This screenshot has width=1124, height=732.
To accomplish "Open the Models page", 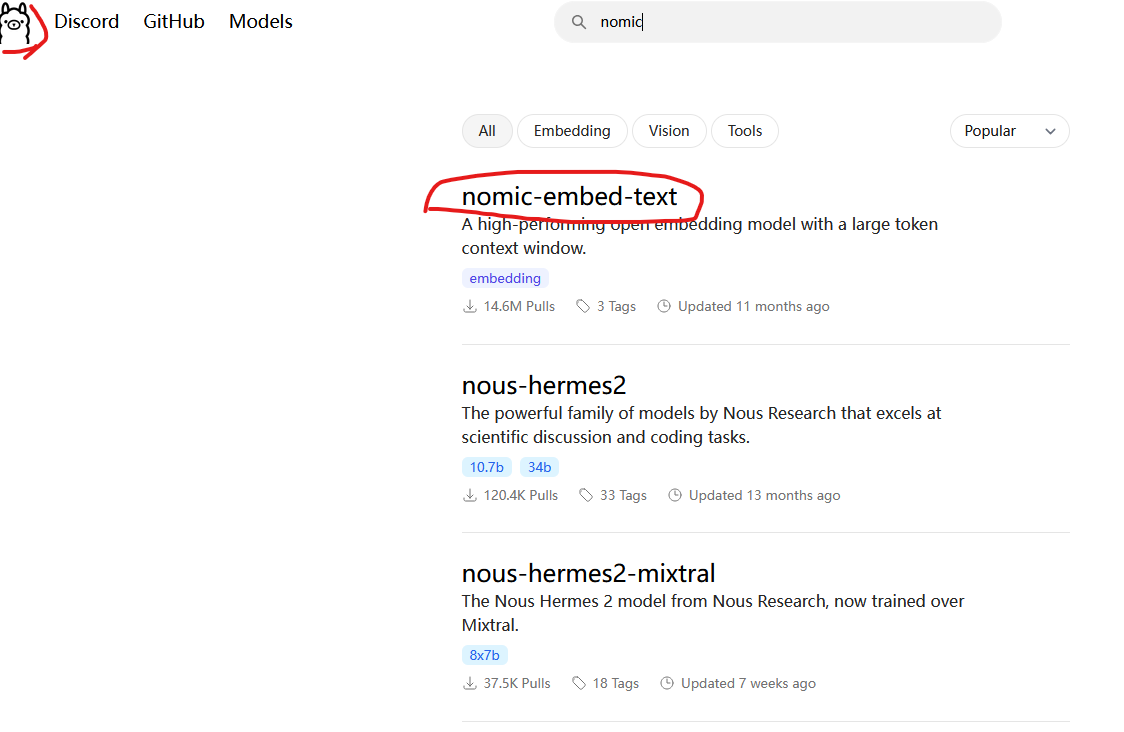I will pos(261,21).
